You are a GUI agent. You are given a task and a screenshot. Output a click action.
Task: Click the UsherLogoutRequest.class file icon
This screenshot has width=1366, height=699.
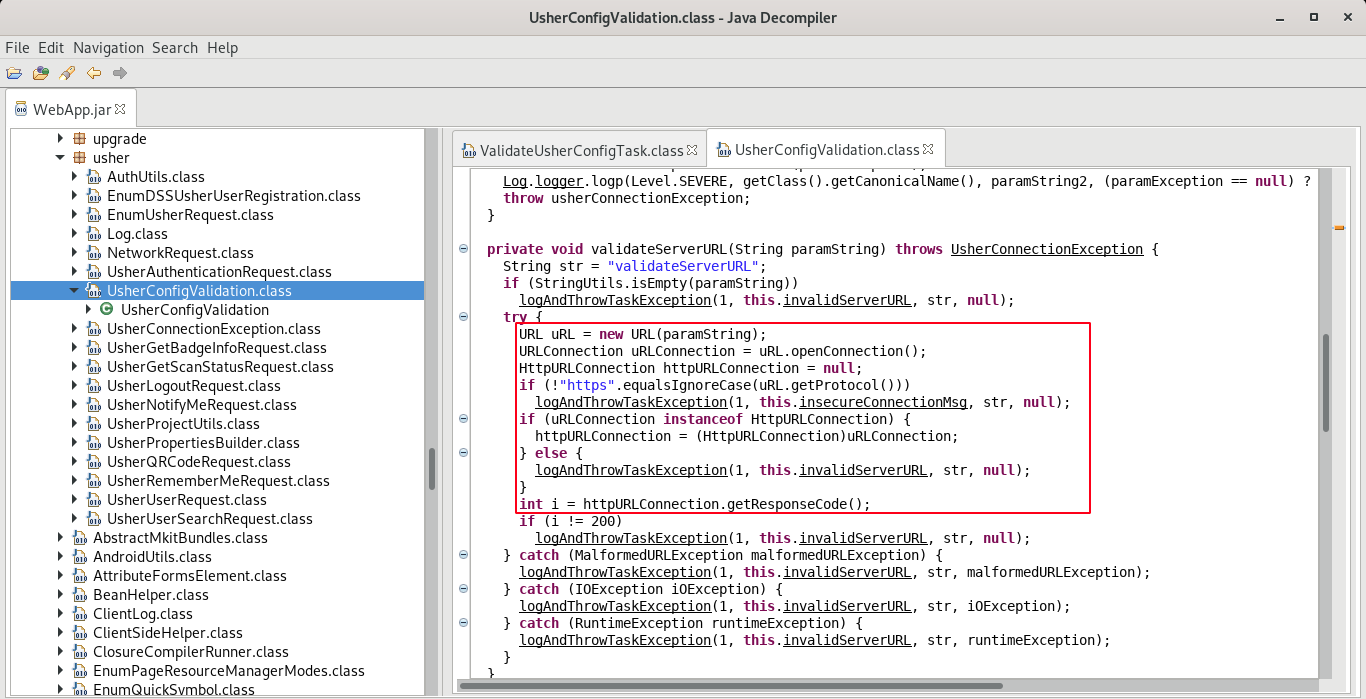94,386
